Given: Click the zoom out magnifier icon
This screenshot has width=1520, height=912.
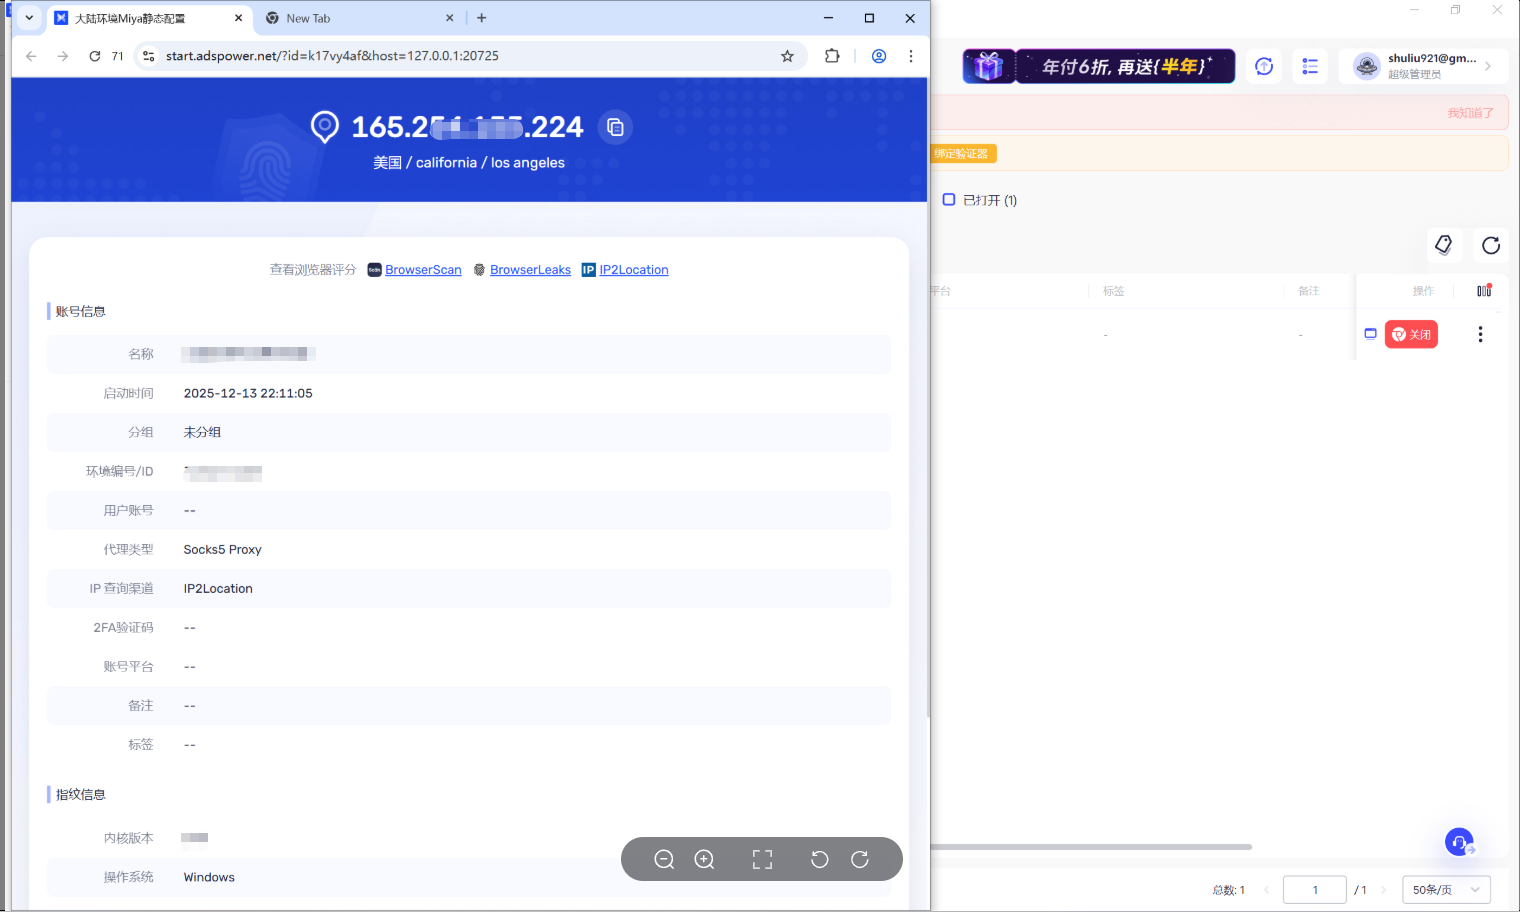Looking at the screenshot, I should click(x=664, y=859).
